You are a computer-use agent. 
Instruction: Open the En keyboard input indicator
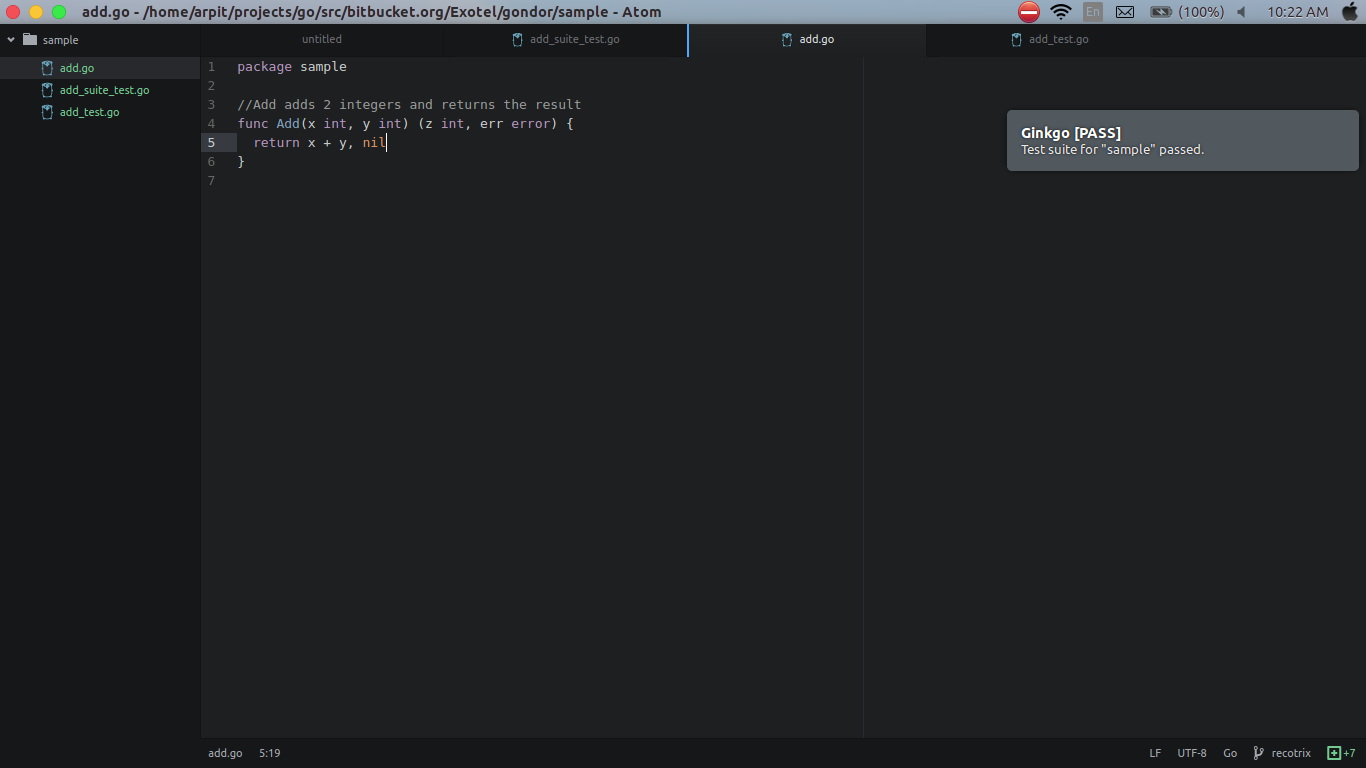coord(1093,12)
